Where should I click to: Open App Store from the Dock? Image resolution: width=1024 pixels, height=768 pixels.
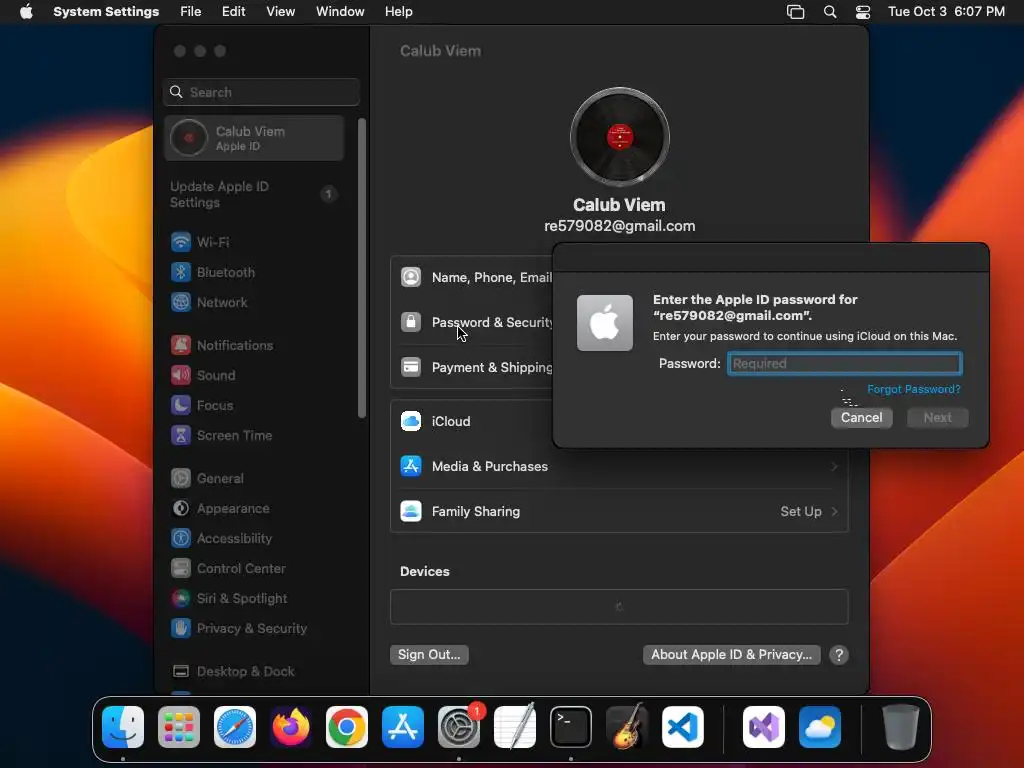pyautogui.click(x=403, y=727)
